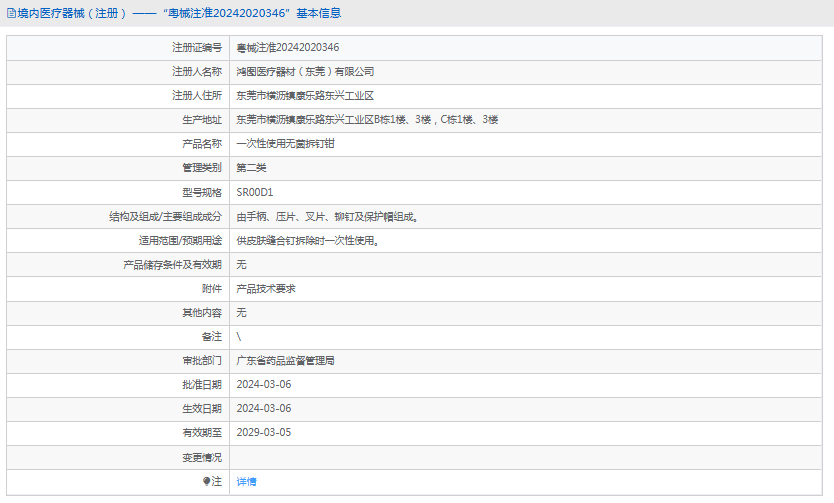Open the 详情 details link
This screenshot has height=503, width=834.
[246, 482]
